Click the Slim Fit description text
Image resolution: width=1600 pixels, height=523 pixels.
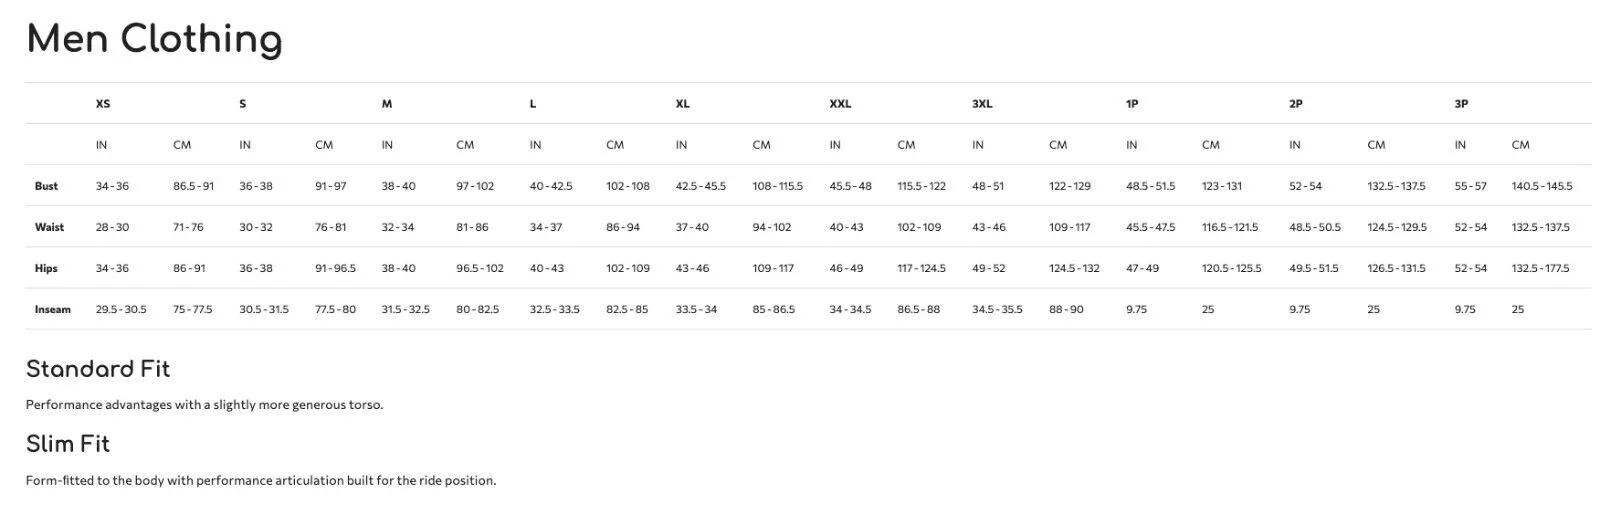coord(261,481)
